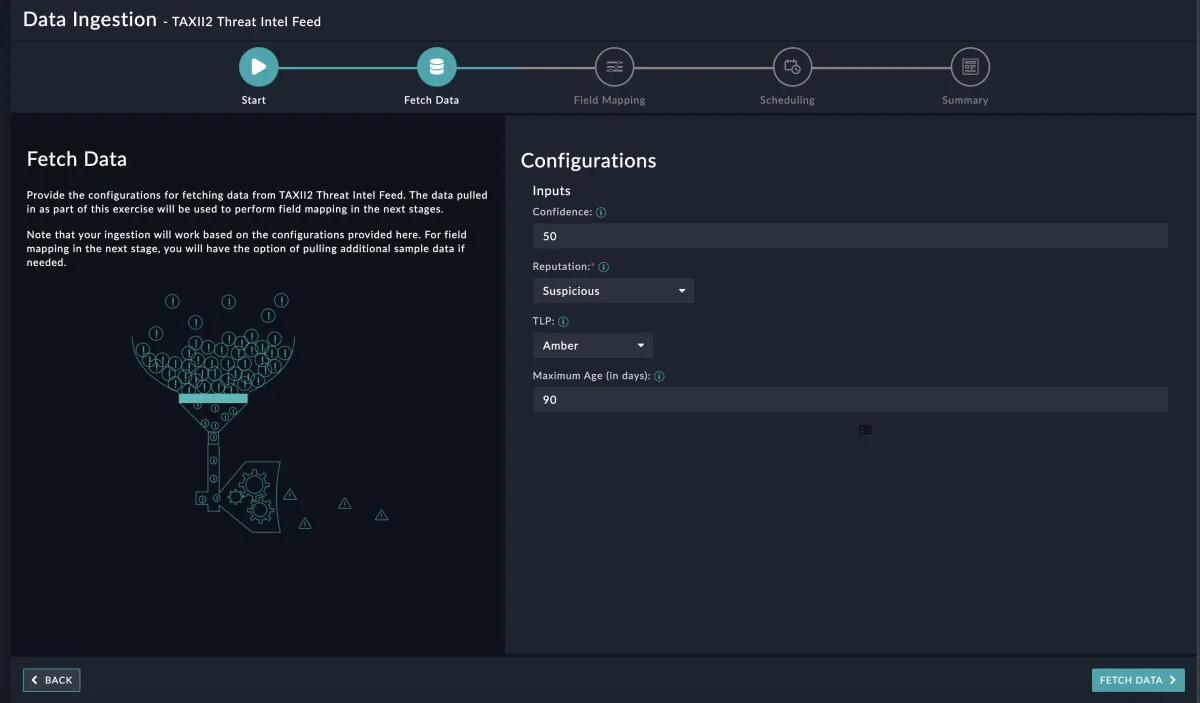
Task: Focus the Maximum Age field with 90
Action: coord(850,399)
